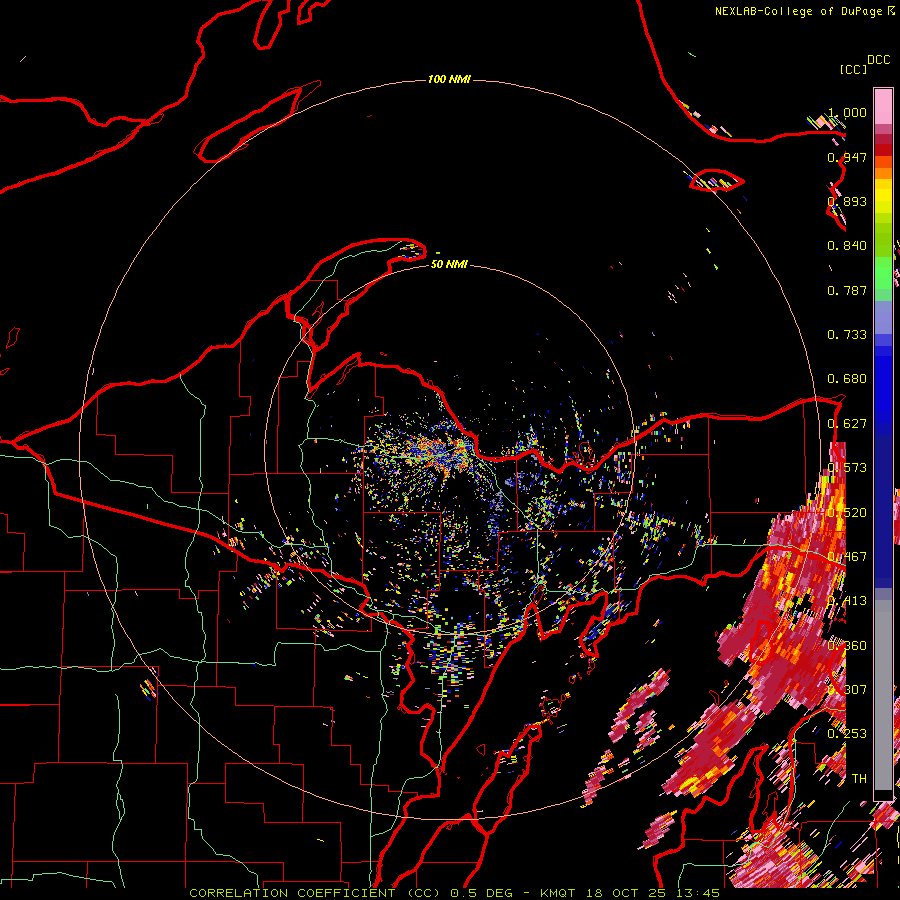Click the 0.947 legend value

point(847,157)
